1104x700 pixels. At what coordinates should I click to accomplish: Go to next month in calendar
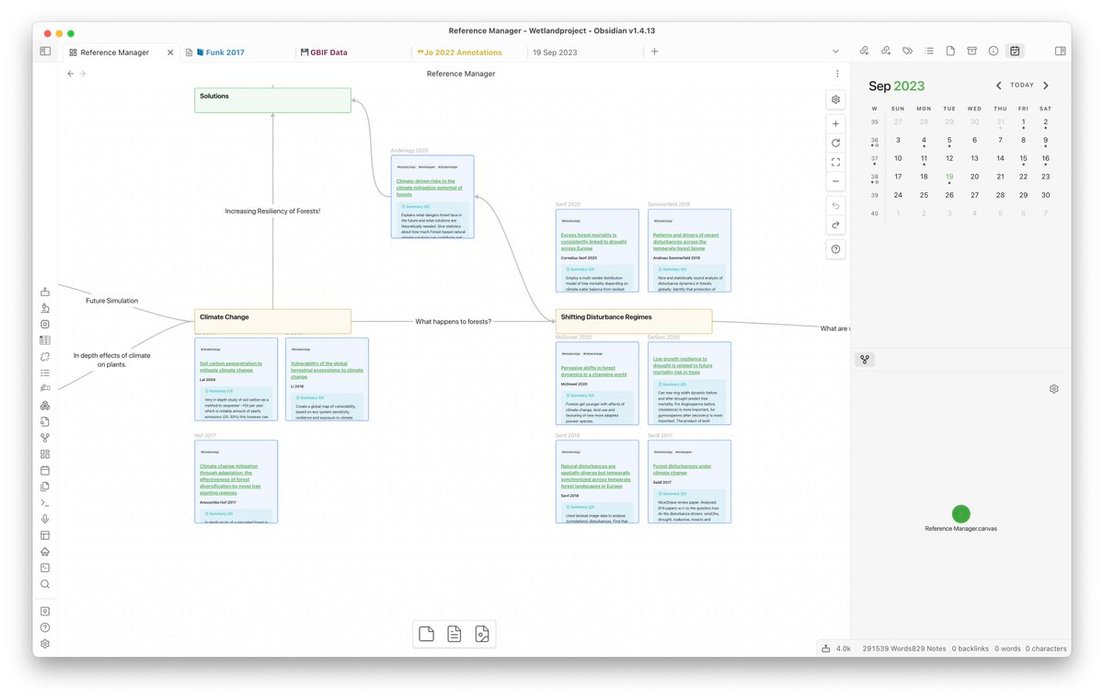coord(1046,85)
